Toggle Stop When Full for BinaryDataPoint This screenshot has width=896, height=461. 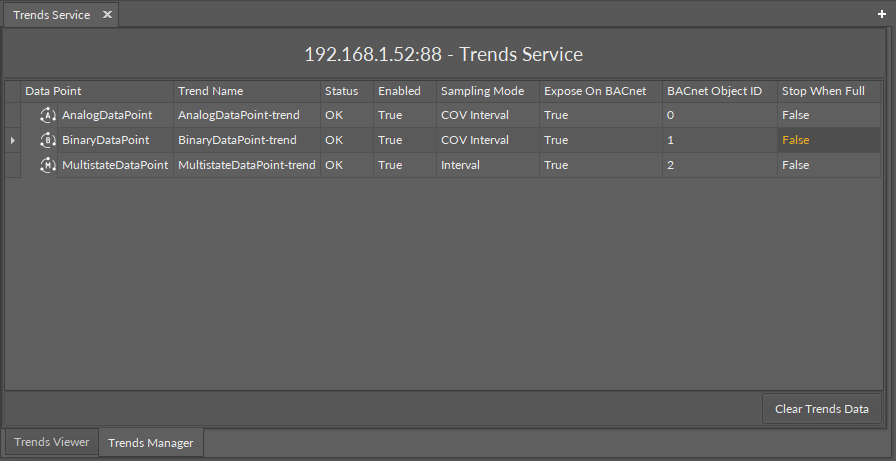(796, 140)
